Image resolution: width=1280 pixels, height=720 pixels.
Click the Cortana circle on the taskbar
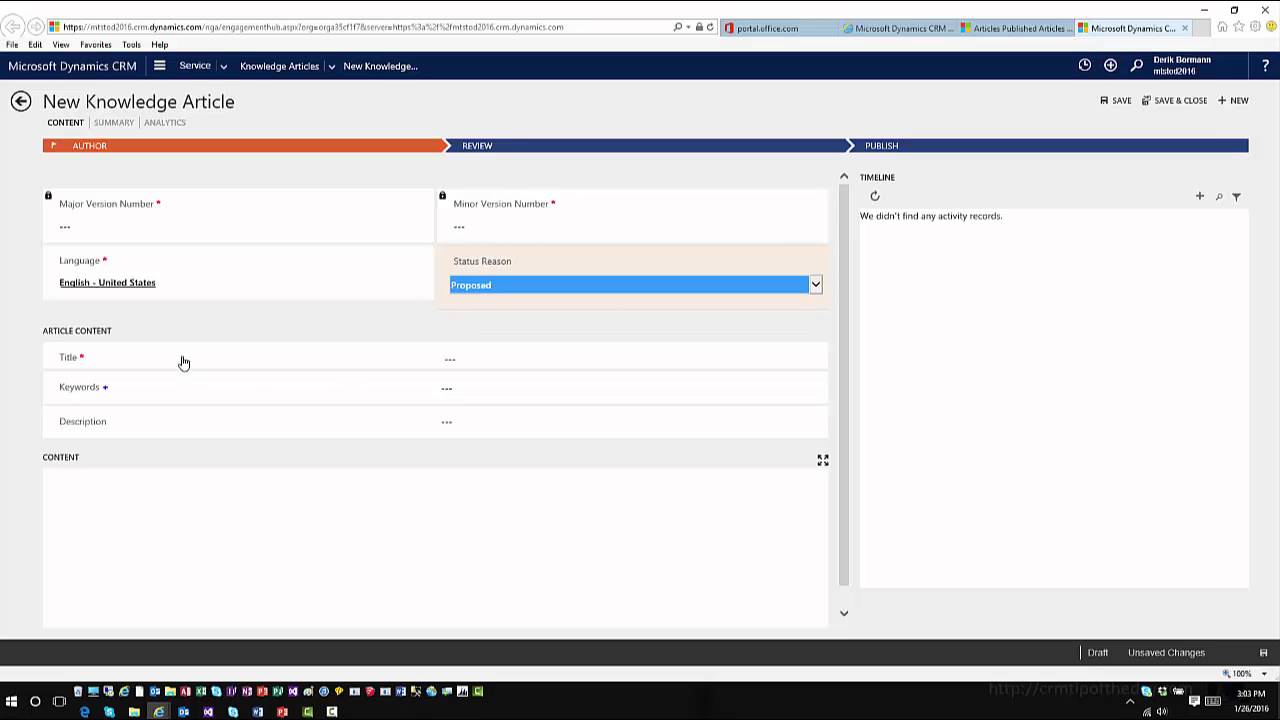click(35, 701)
